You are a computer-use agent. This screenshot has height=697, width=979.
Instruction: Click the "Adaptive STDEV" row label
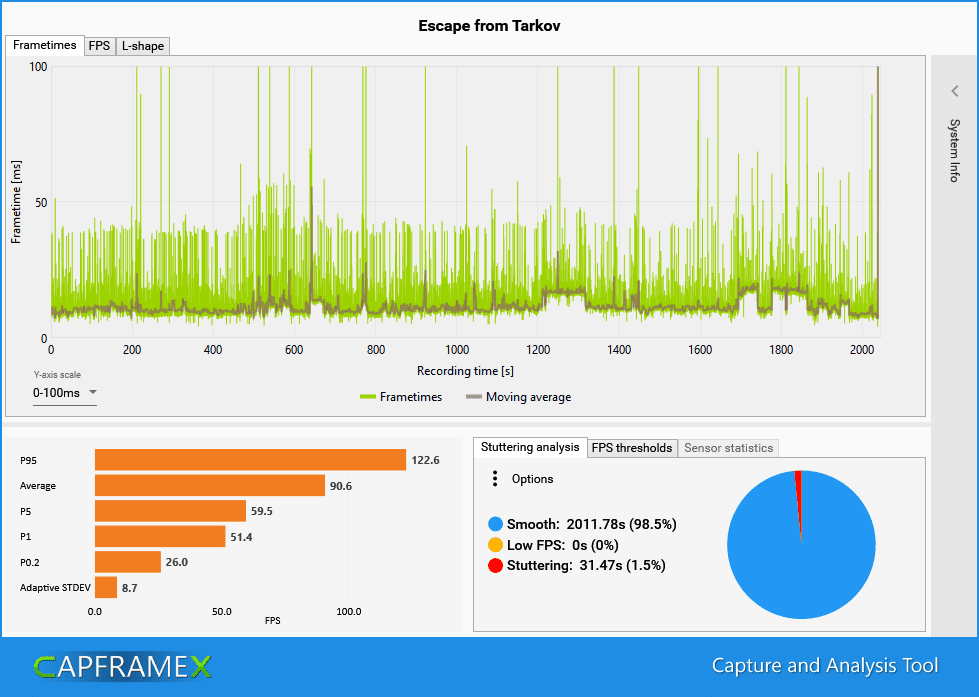(55, 588)
